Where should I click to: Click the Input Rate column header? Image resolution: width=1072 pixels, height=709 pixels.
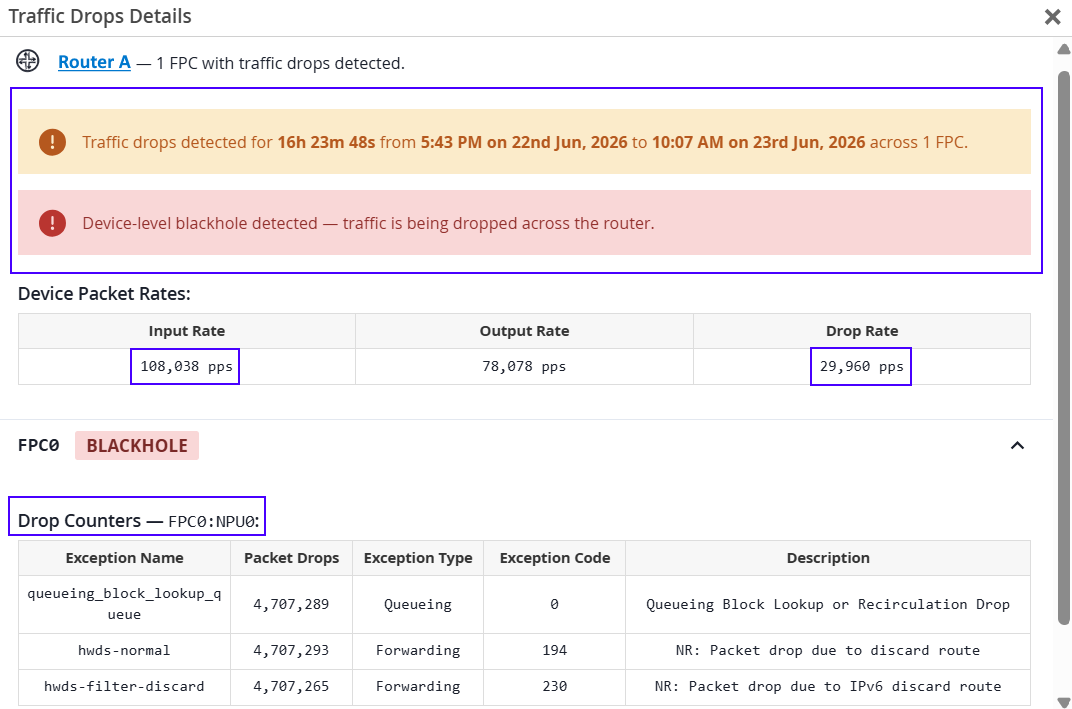(x=187, y=331)
